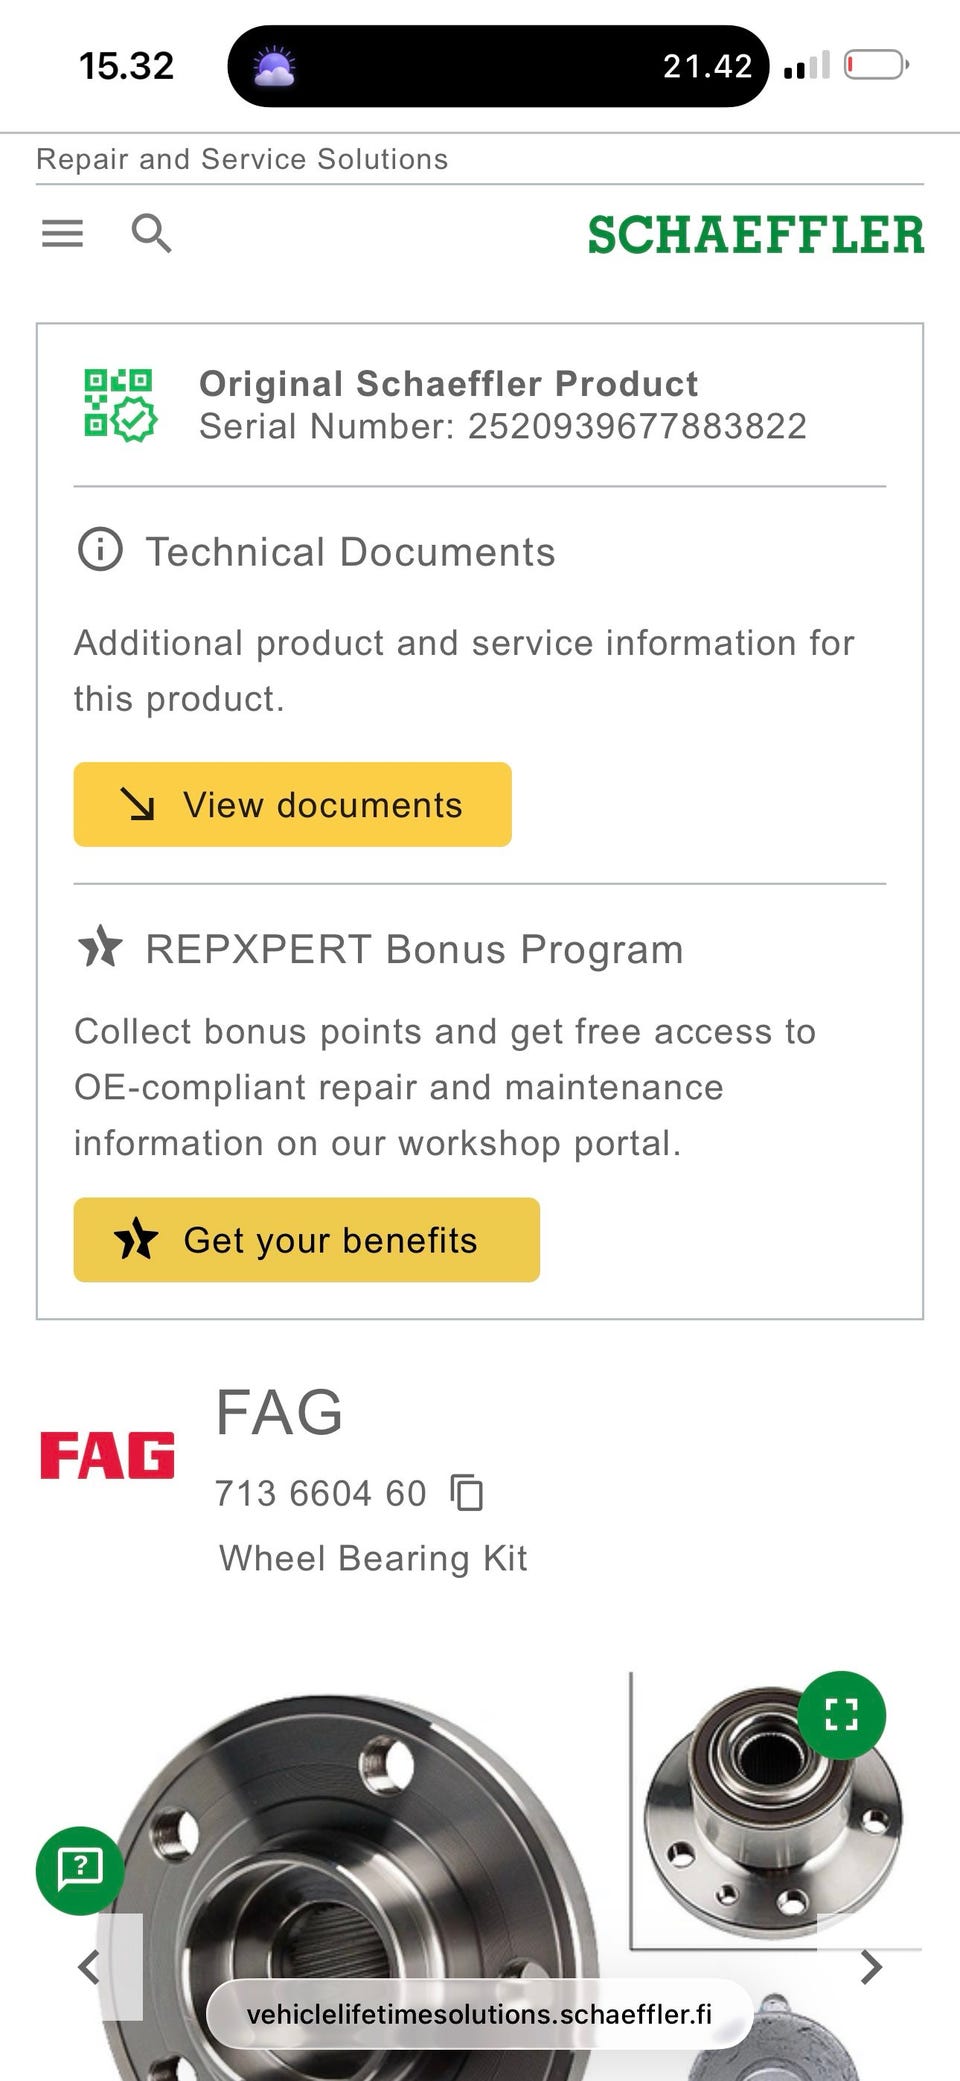Open the hamburger navigation menu
960x2081 pixels.
[62, 233]
